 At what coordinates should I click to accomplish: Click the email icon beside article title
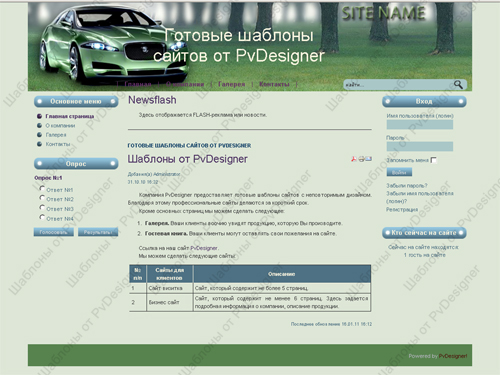click(368, 159)
